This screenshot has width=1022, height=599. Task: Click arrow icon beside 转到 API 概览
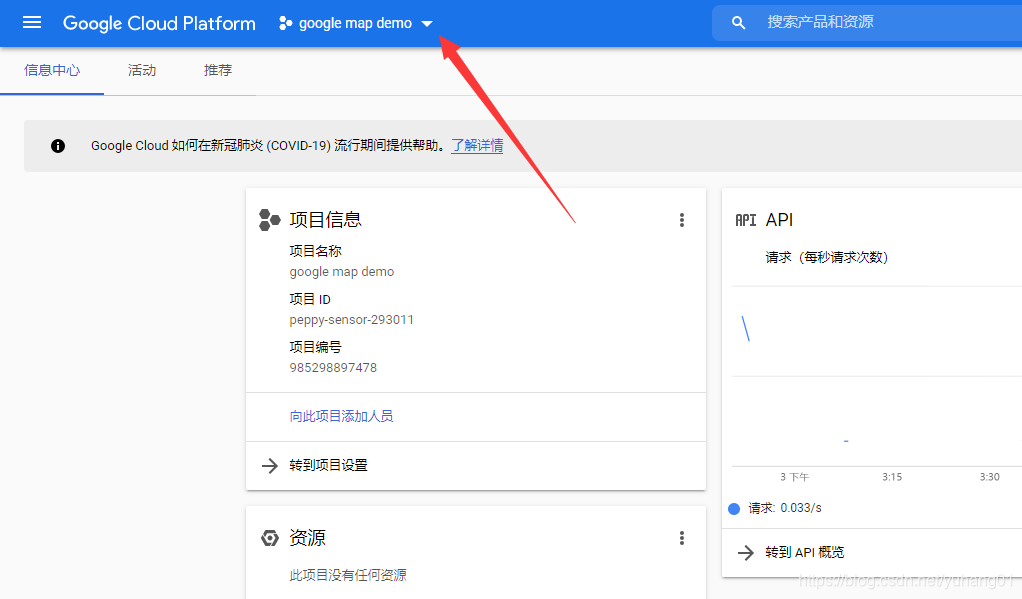tap(746, 553)
